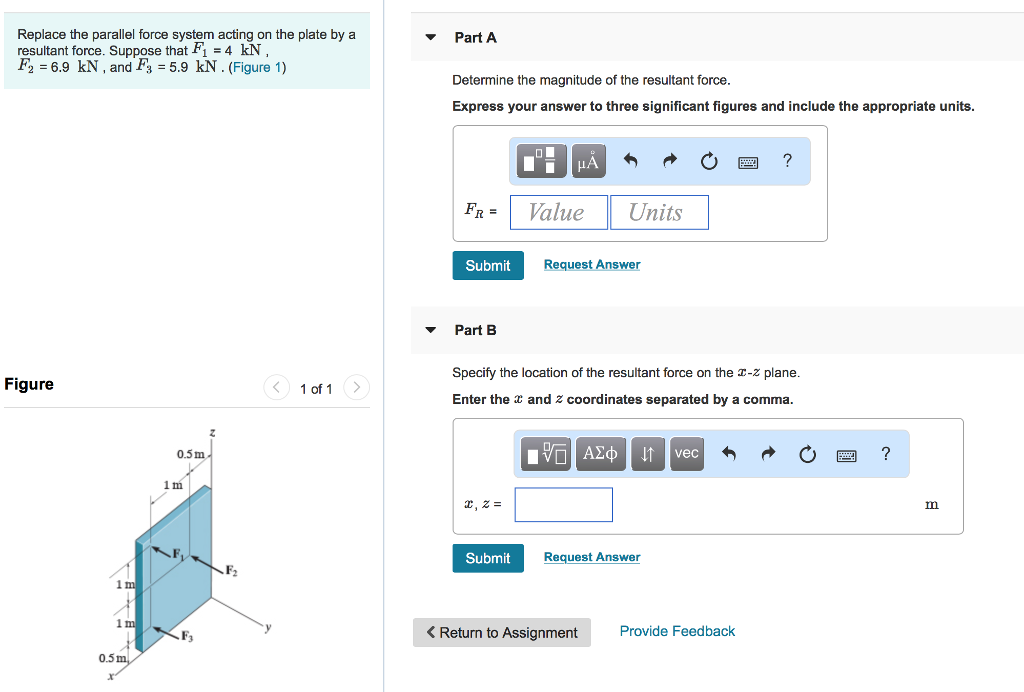Viewport: 1024px width, 692px height.
Task: Reset the Part B answer field
Action: 807,454
